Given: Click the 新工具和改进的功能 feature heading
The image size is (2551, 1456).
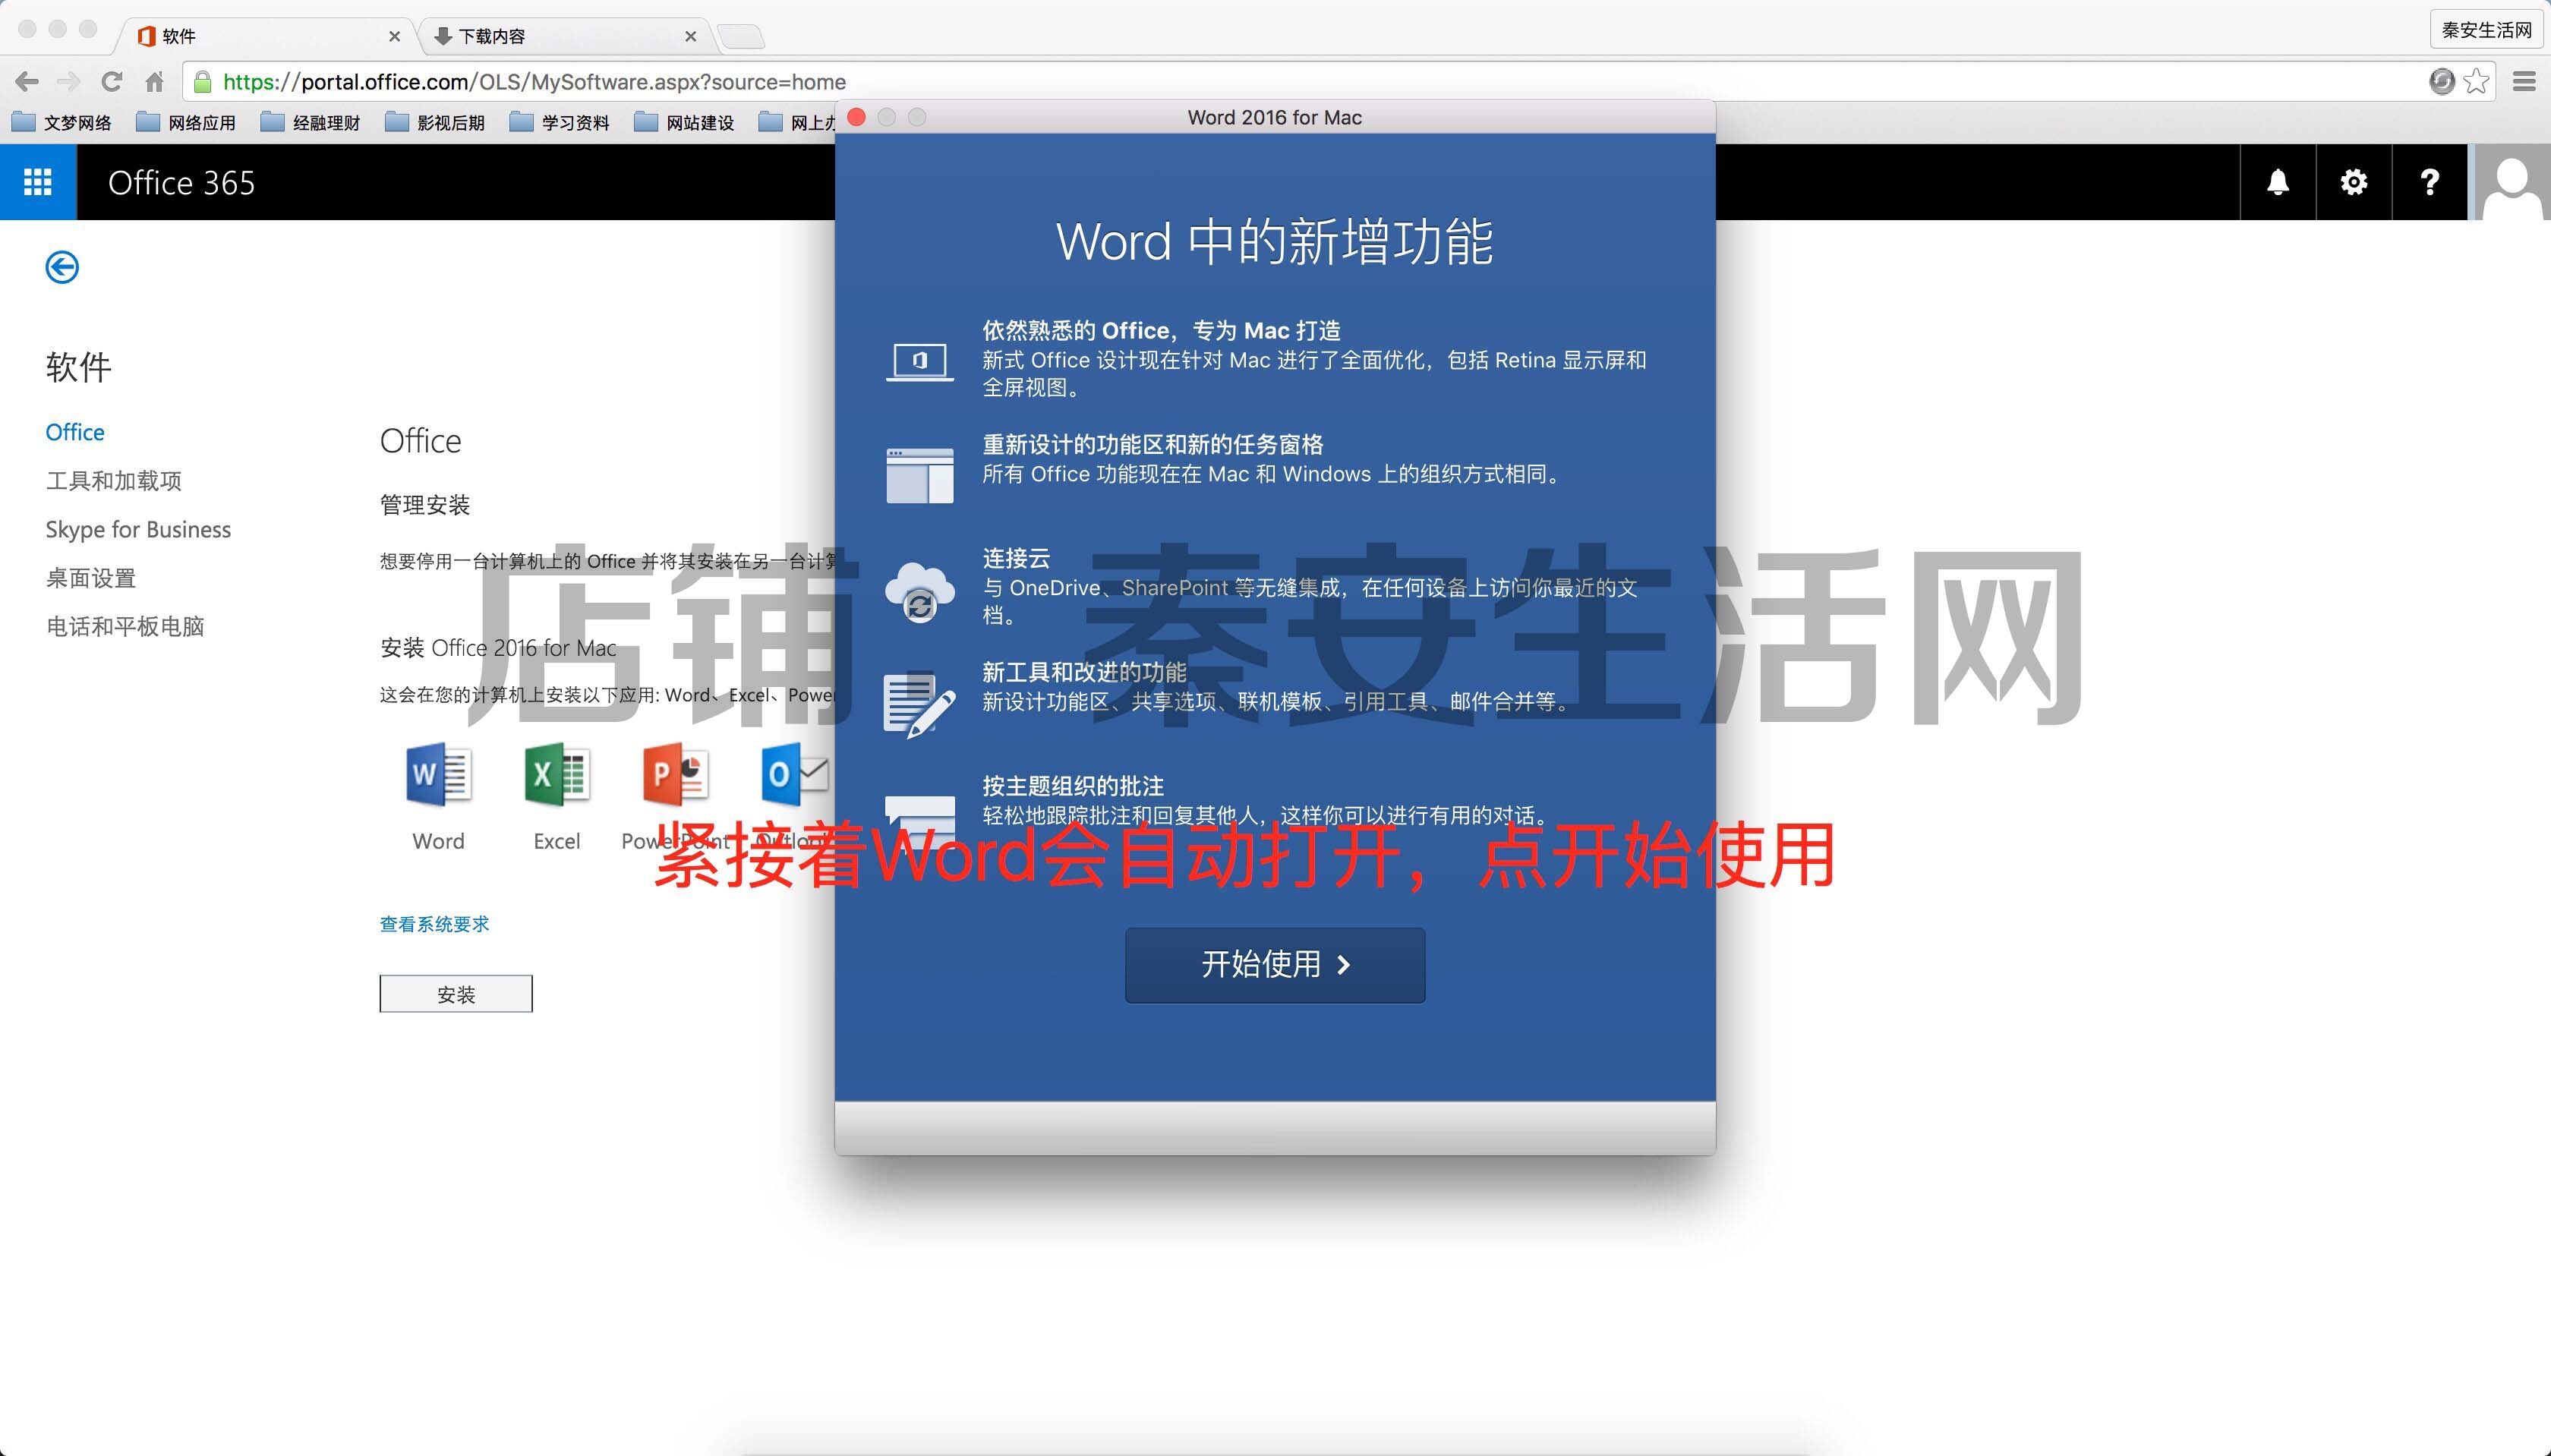Looking at the screenshot, I should [1084, 672].
